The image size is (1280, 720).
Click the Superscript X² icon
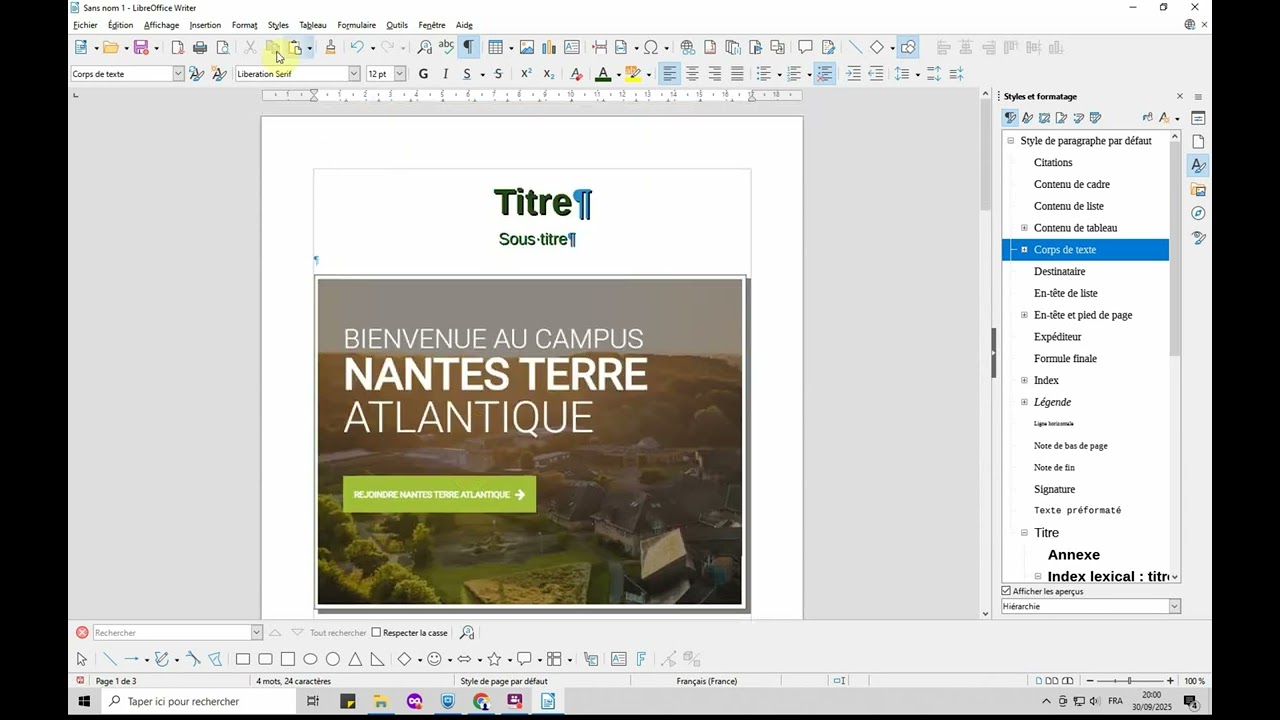tap(526, 74)
